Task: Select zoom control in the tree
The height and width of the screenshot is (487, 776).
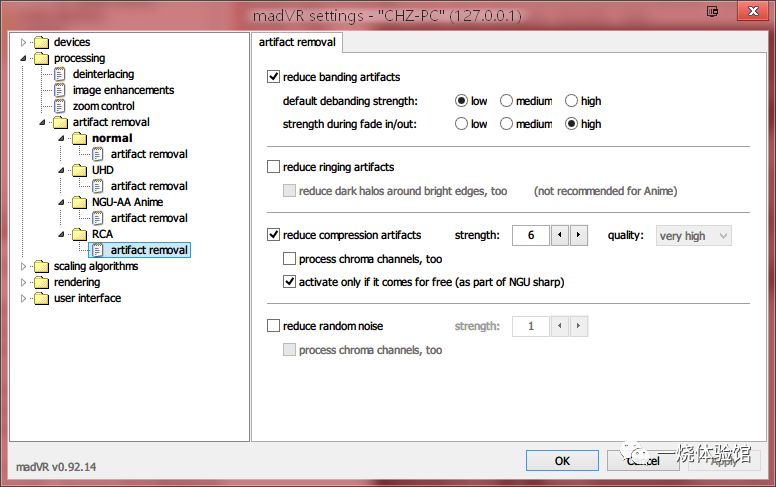Action: [x=103, y=106]
